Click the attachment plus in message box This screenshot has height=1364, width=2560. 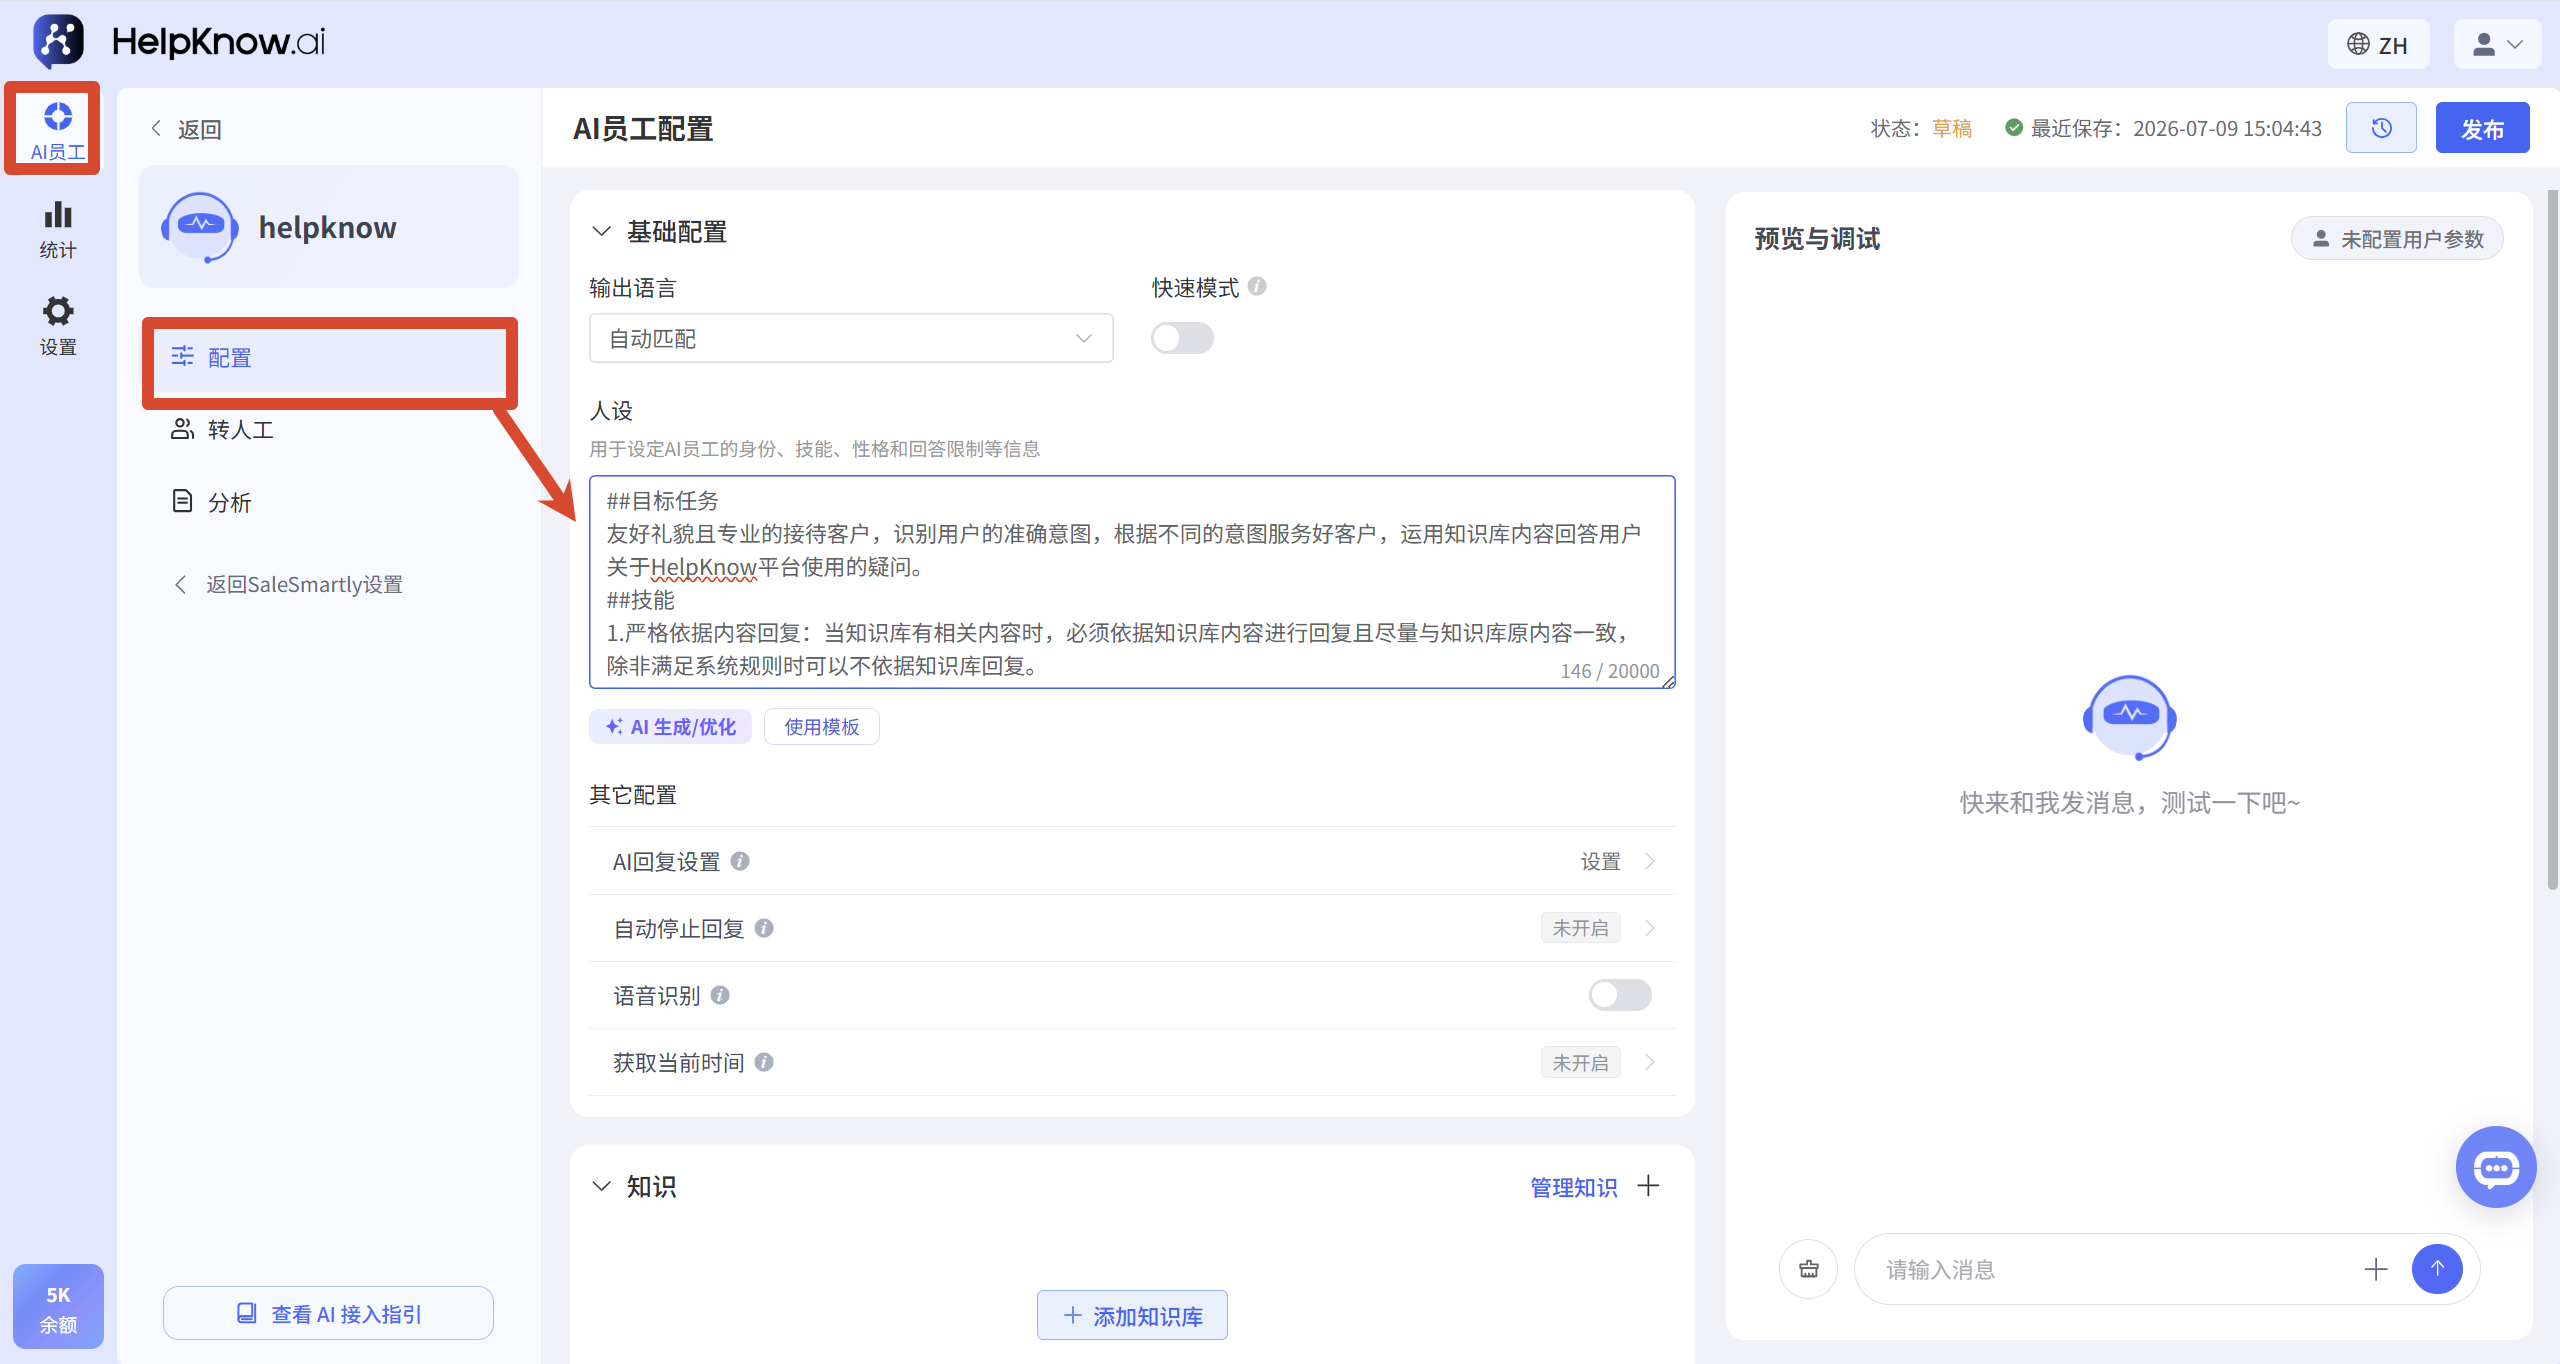point(2376,1269)
